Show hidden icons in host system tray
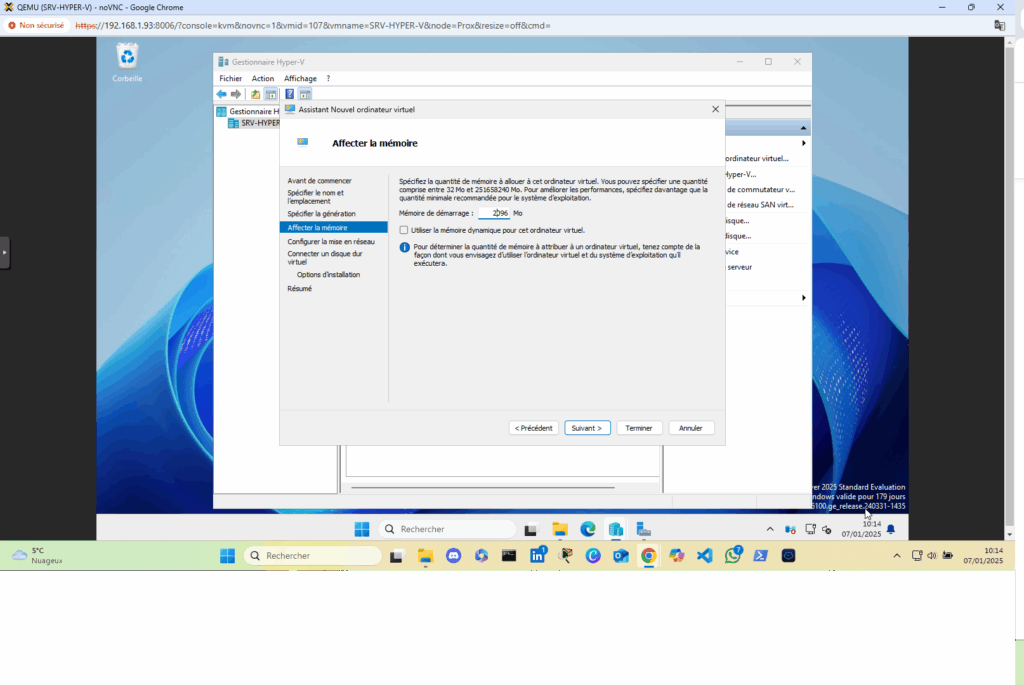This screenshot has width=1024, height=685. pyautogui.click(x=897, y=556)
